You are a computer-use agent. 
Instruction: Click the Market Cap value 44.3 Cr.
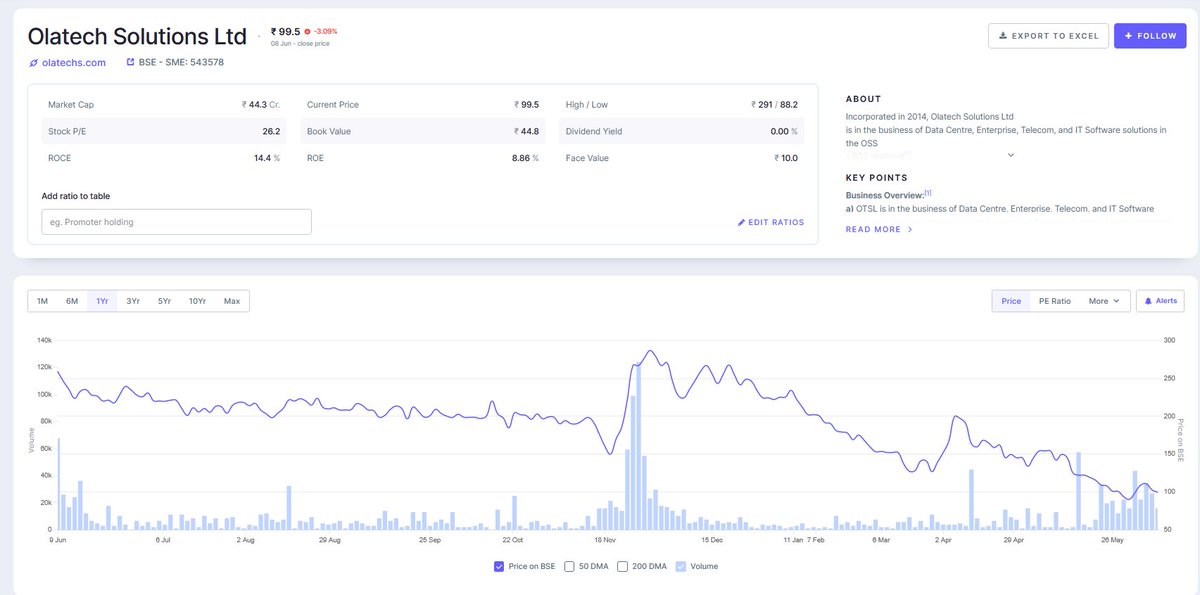point(261,105)
